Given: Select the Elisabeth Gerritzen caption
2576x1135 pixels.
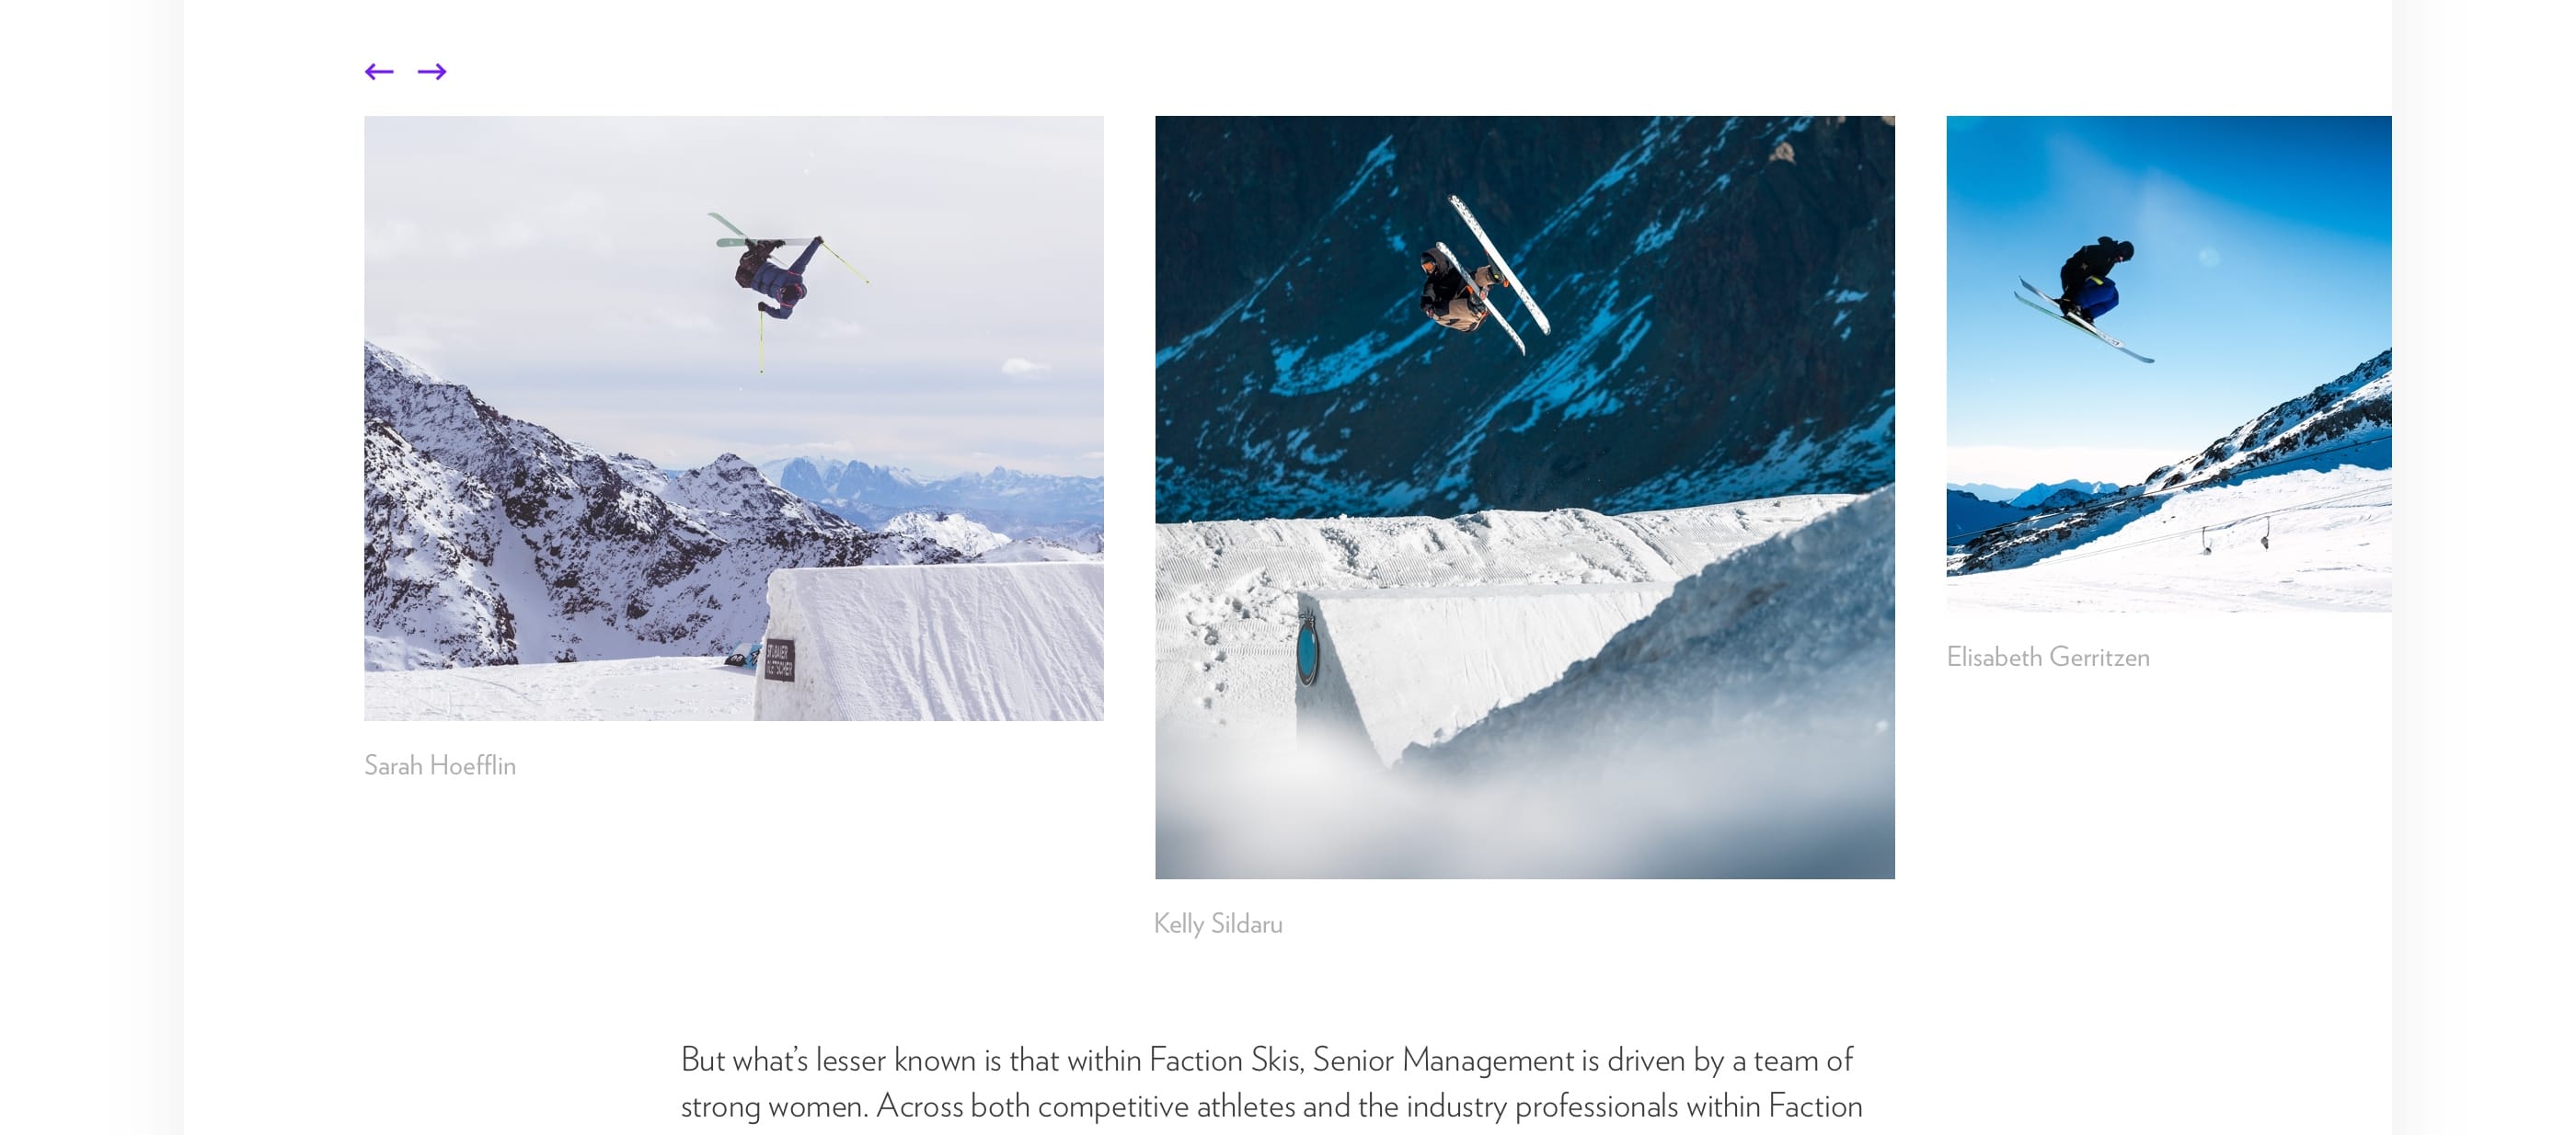Looking at the screenshot, I should click(2048, 657).
